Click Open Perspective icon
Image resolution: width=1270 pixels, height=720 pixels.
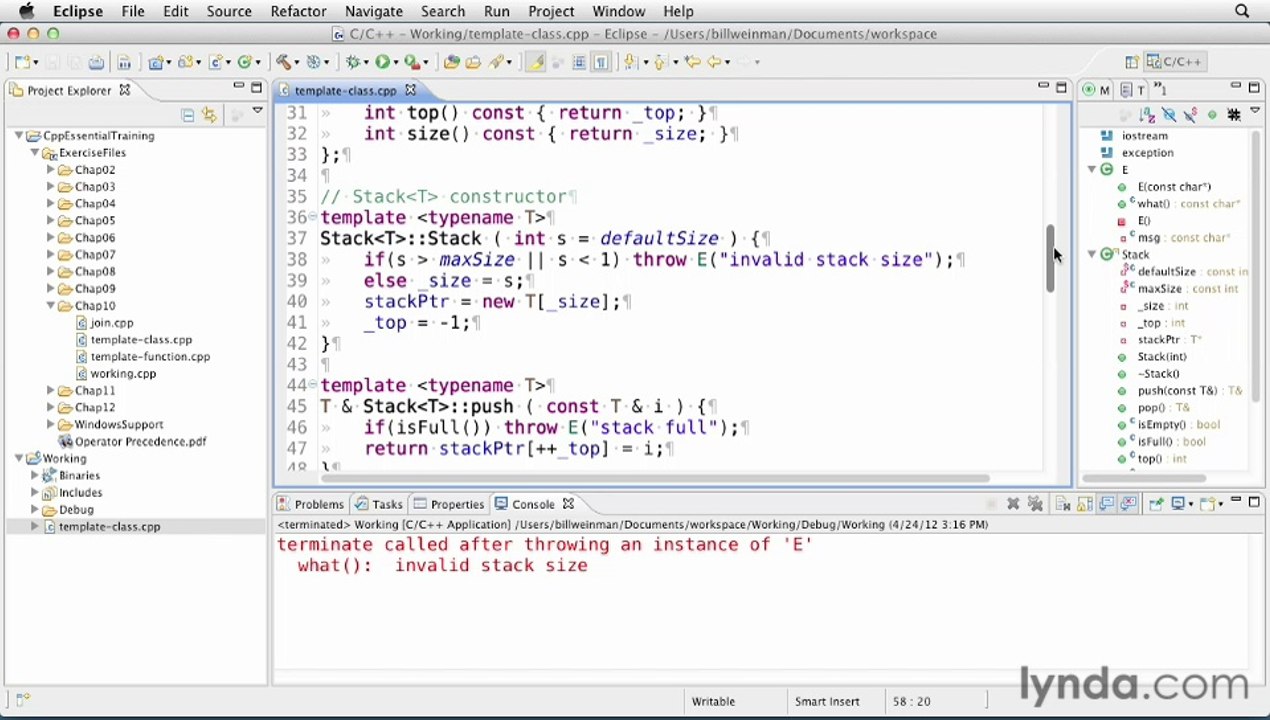pos(1131,62)
